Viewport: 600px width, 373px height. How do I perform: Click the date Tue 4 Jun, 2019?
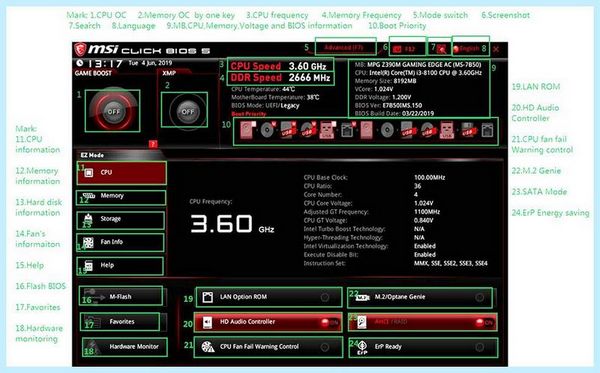(150, 63)
